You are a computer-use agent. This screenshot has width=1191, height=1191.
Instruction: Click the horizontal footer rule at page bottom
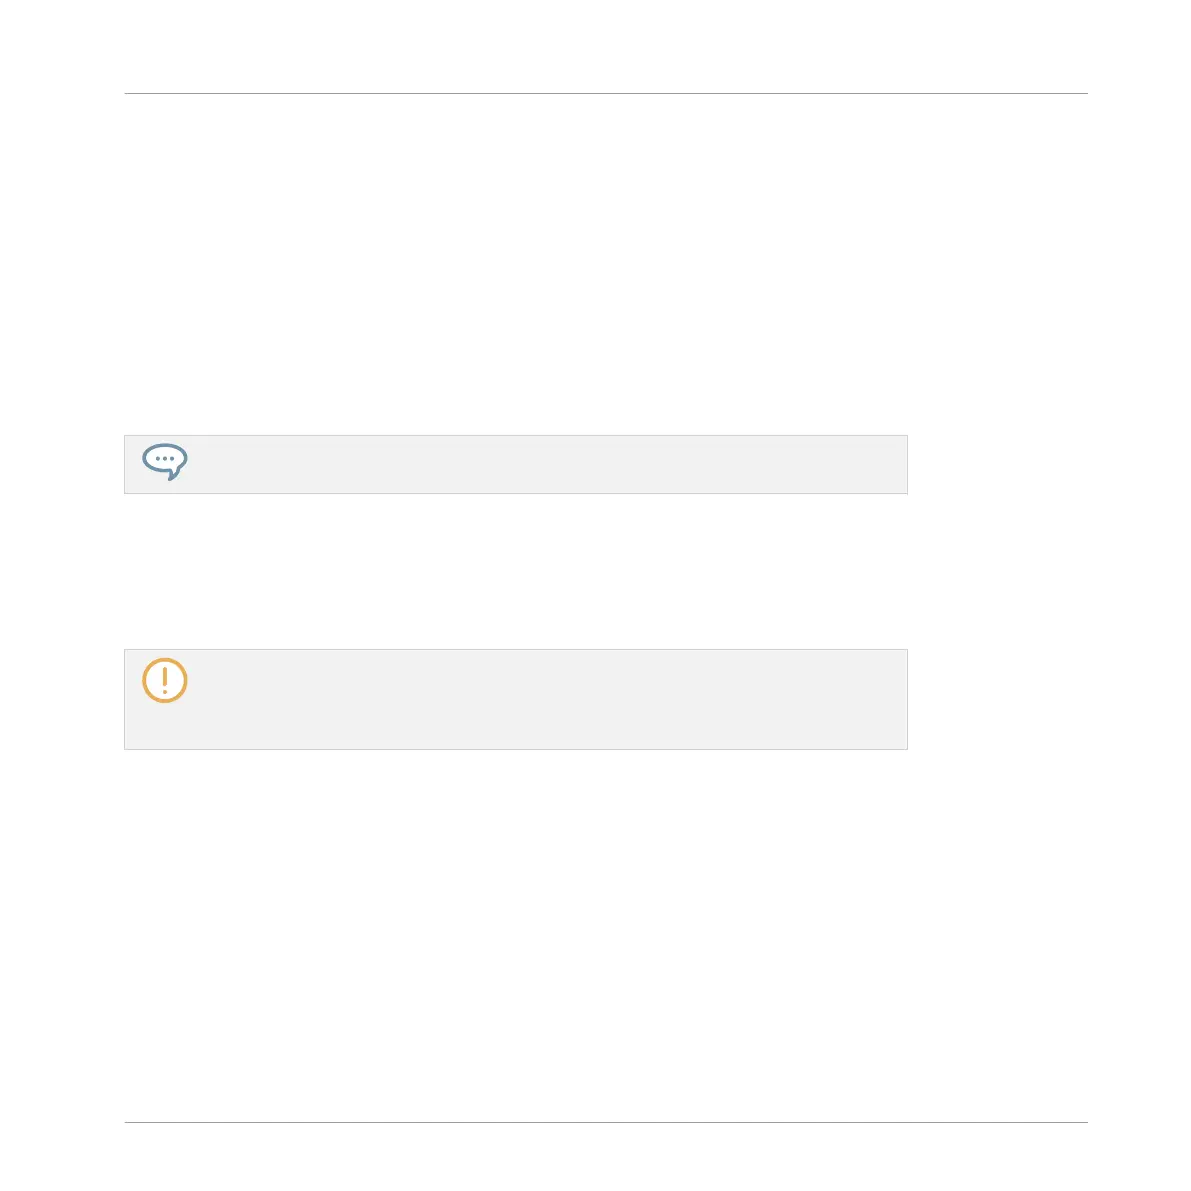[x=606, y=1122]
